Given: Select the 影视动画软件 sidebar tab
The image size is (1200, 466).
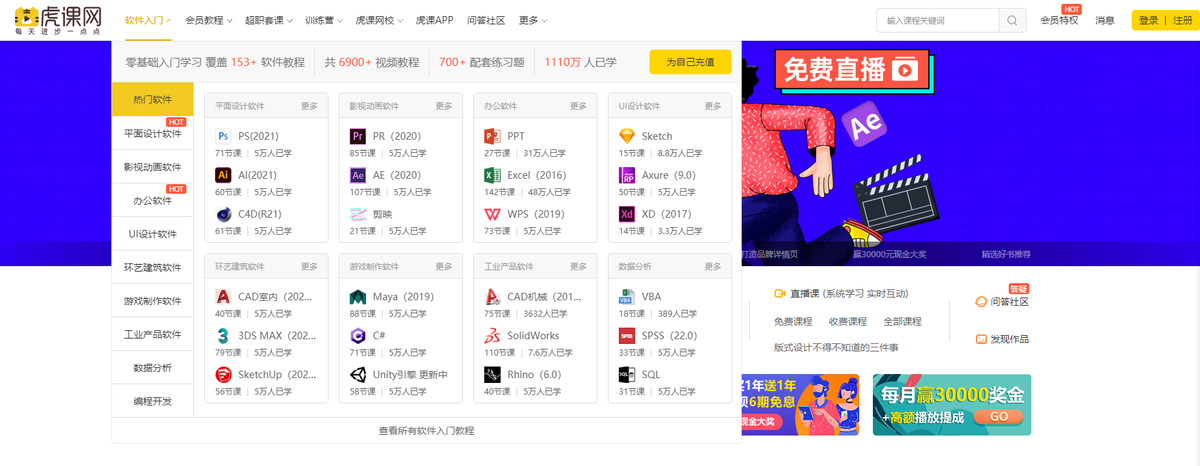Looking at the screenshot, I should point(153,167).
